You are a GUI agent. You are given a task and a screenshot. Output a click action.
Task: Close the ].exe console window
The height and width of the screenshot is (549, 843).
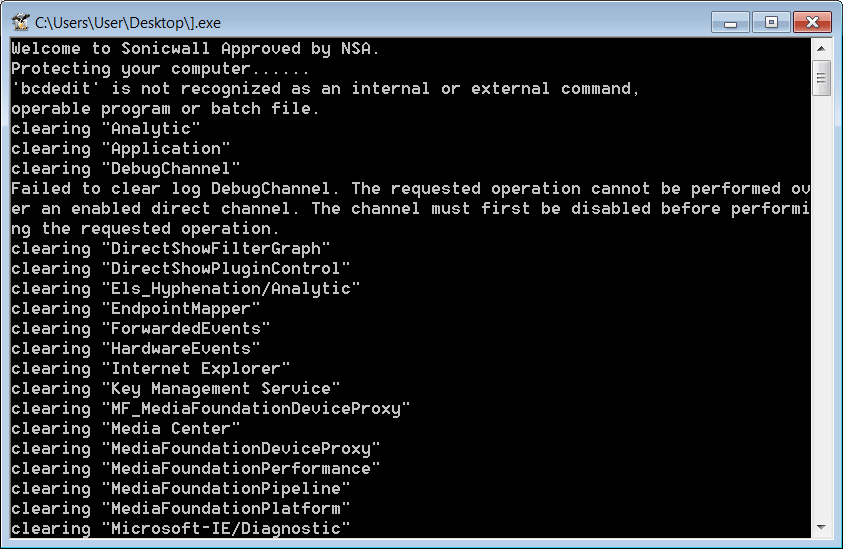click(812, 23)
